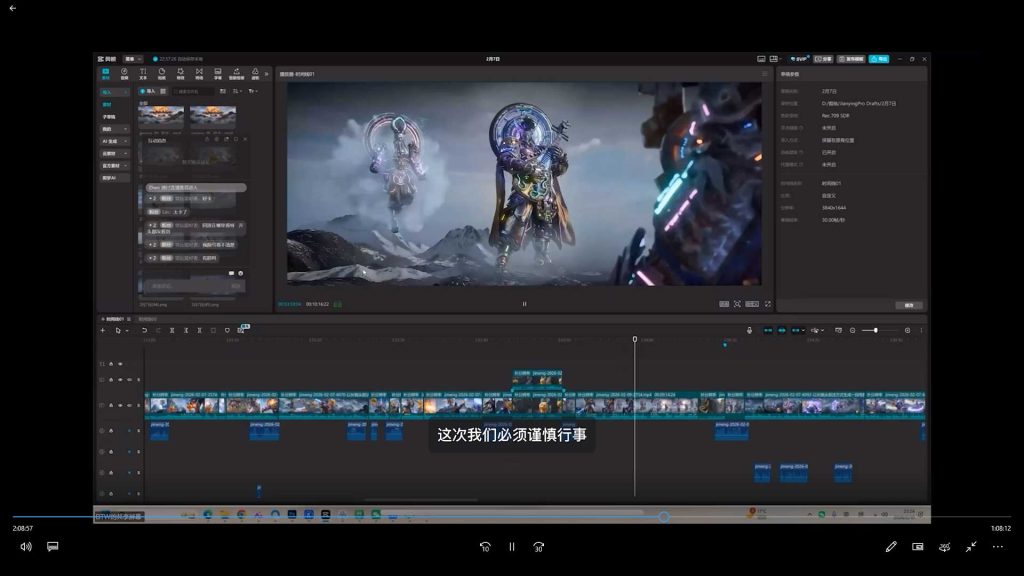Viewport: 1024px width, 576px height.
Task: Undo the last edit in timeline toolbar
Action: tap(144, 330)
